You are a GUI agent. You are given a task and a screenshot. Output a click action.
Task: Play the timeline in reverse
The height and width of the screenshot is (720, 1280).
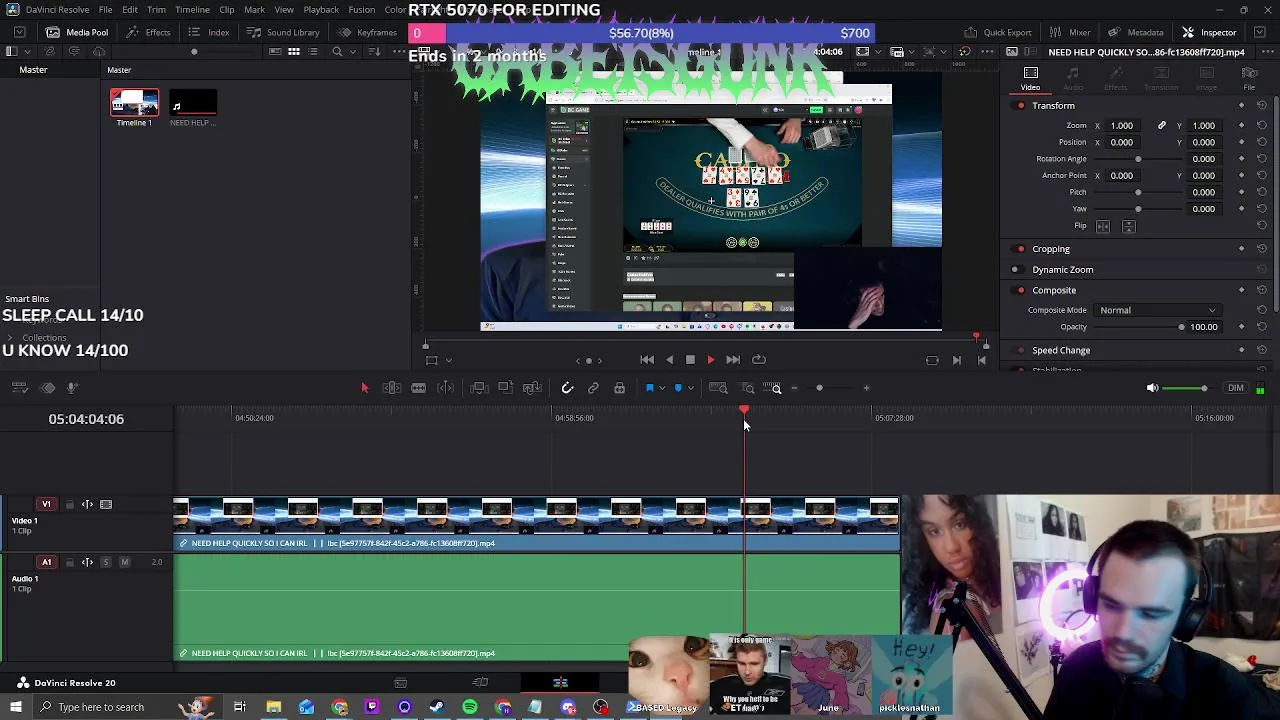tap(669, 360)
